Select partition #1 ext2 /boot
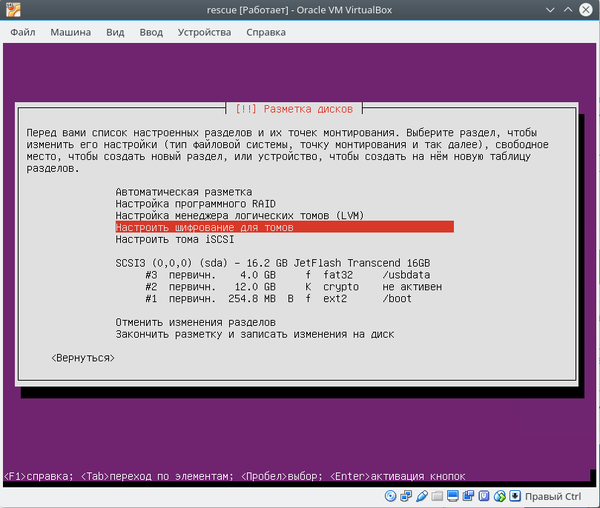This screenshot has width=600, height=508. pos(278,298)
